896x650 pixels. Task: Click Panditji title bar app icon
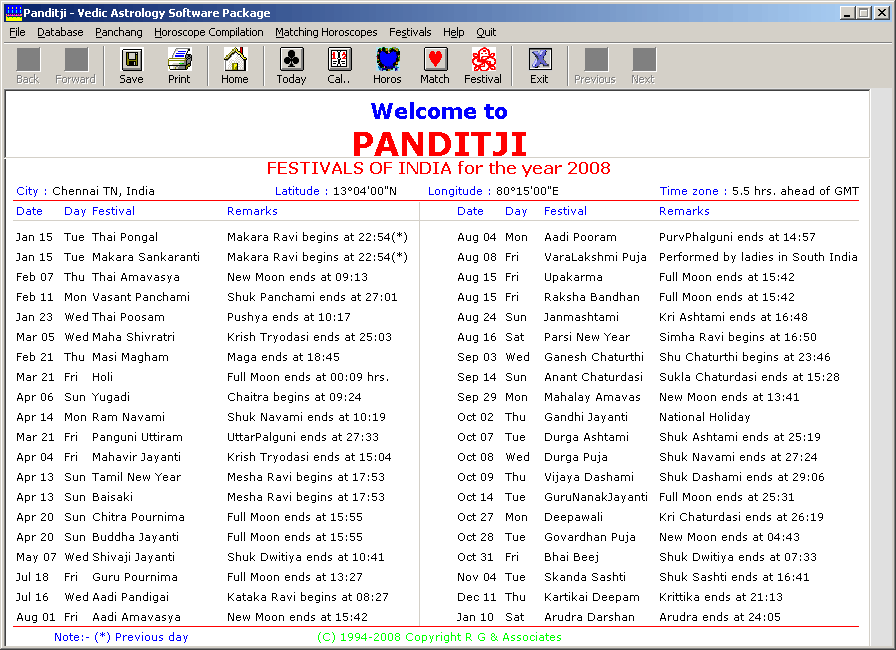13,13
